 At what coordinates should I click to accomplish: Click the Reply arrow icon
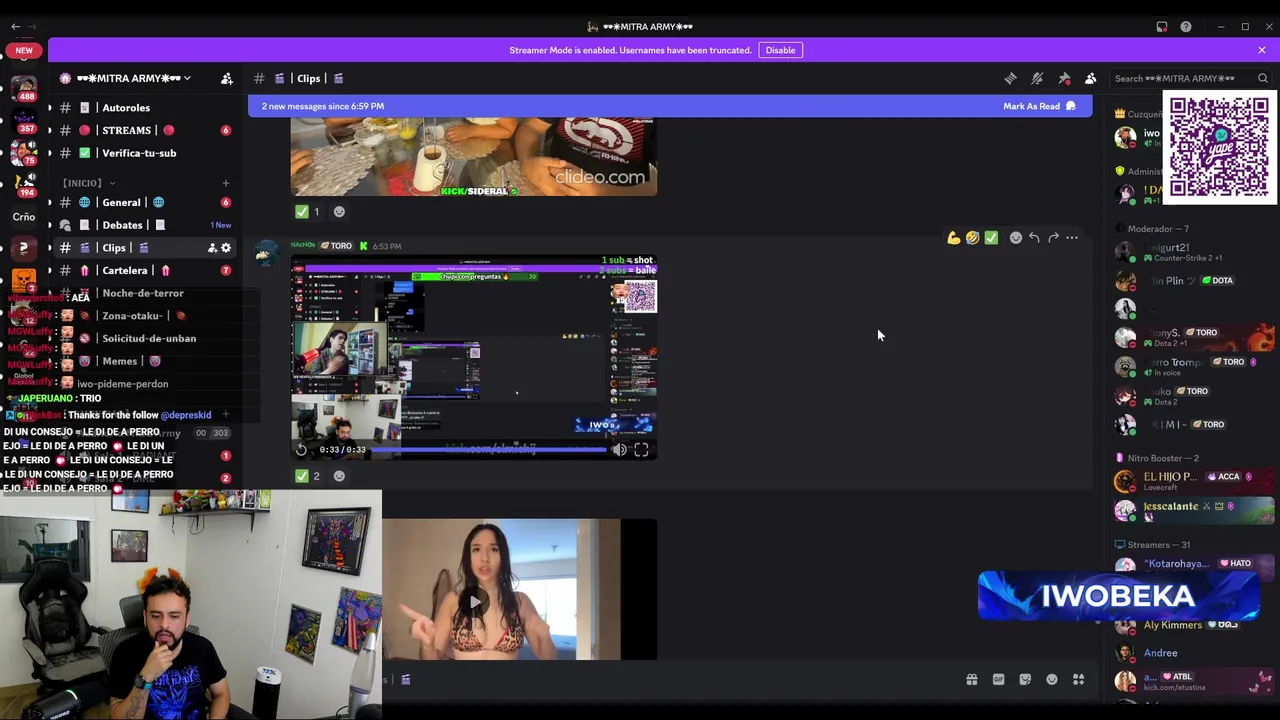point(1034,238)
